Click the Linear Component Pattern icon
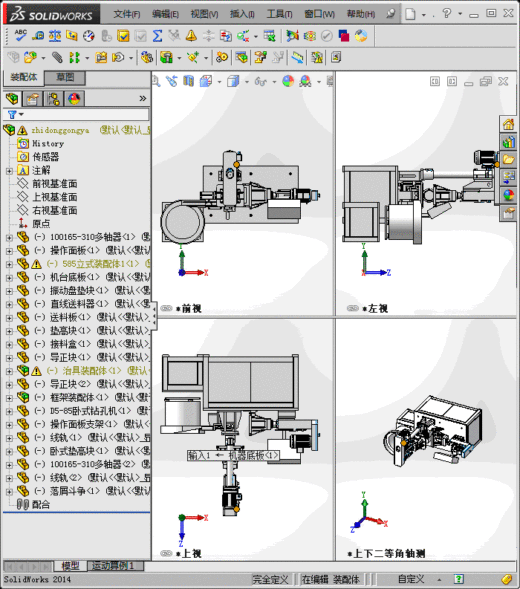This screenshot has width=520, height=589. (74, 57)
